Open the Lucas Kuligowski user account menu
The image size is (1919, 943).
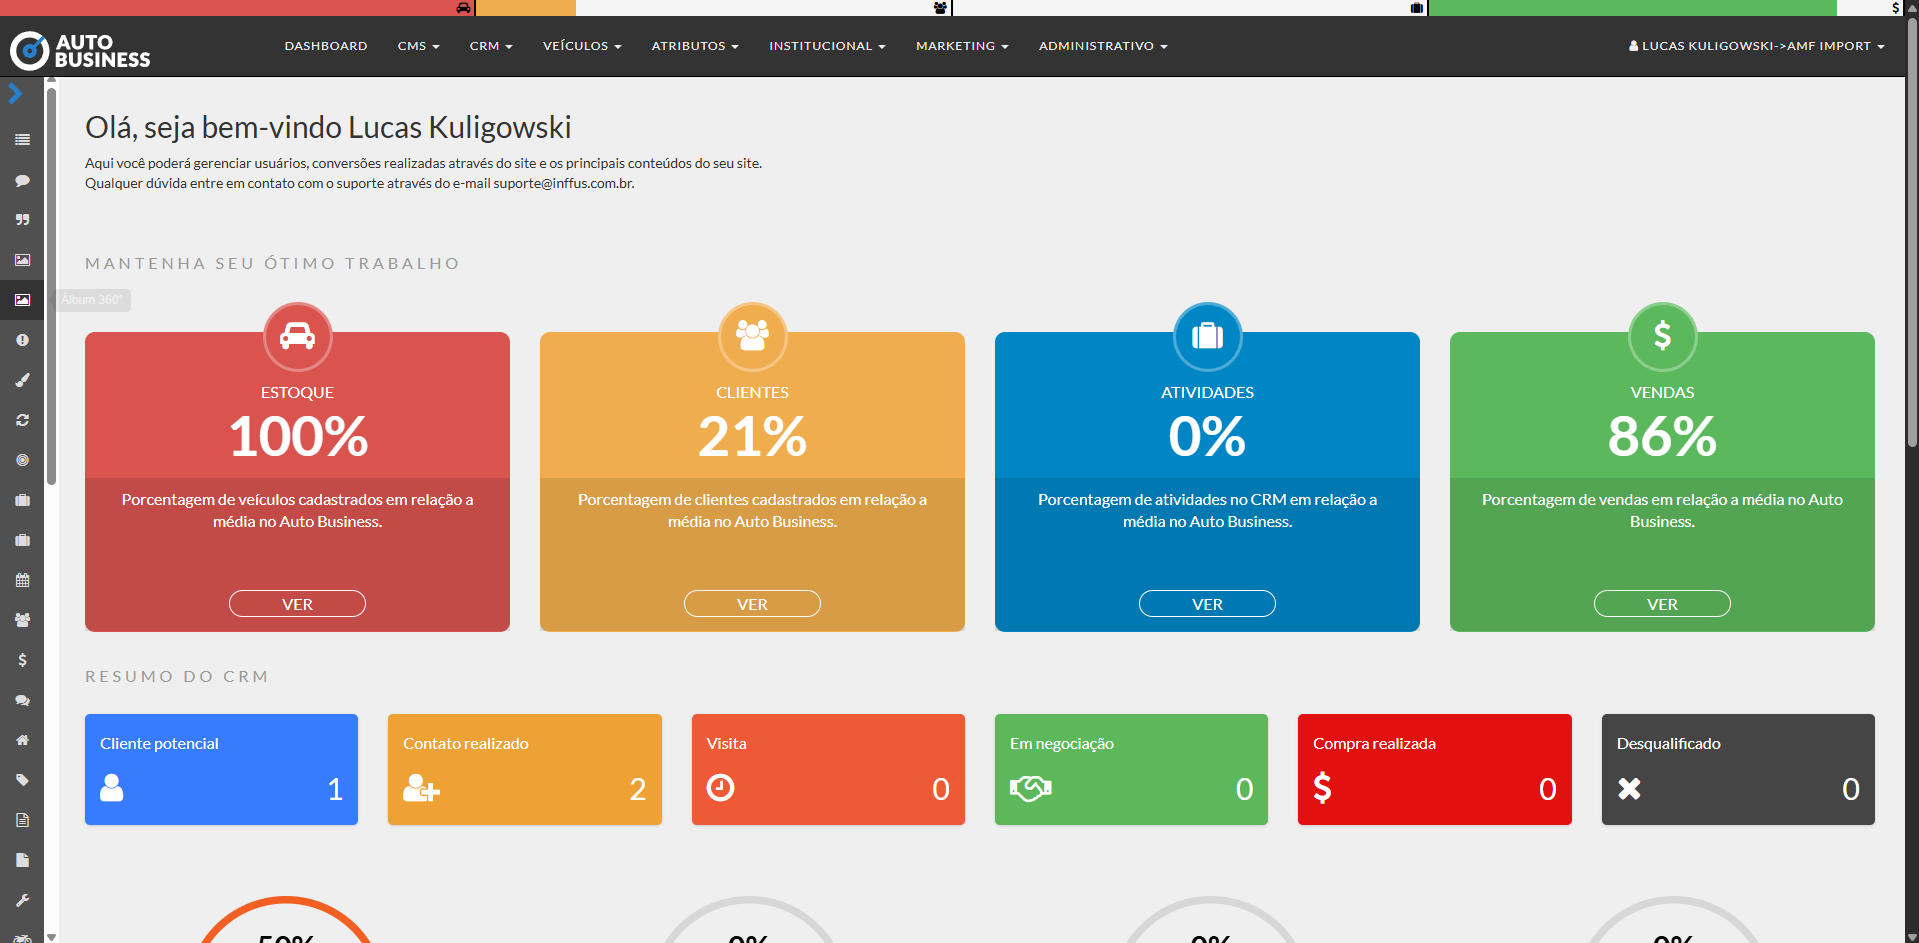[1756, 46]
